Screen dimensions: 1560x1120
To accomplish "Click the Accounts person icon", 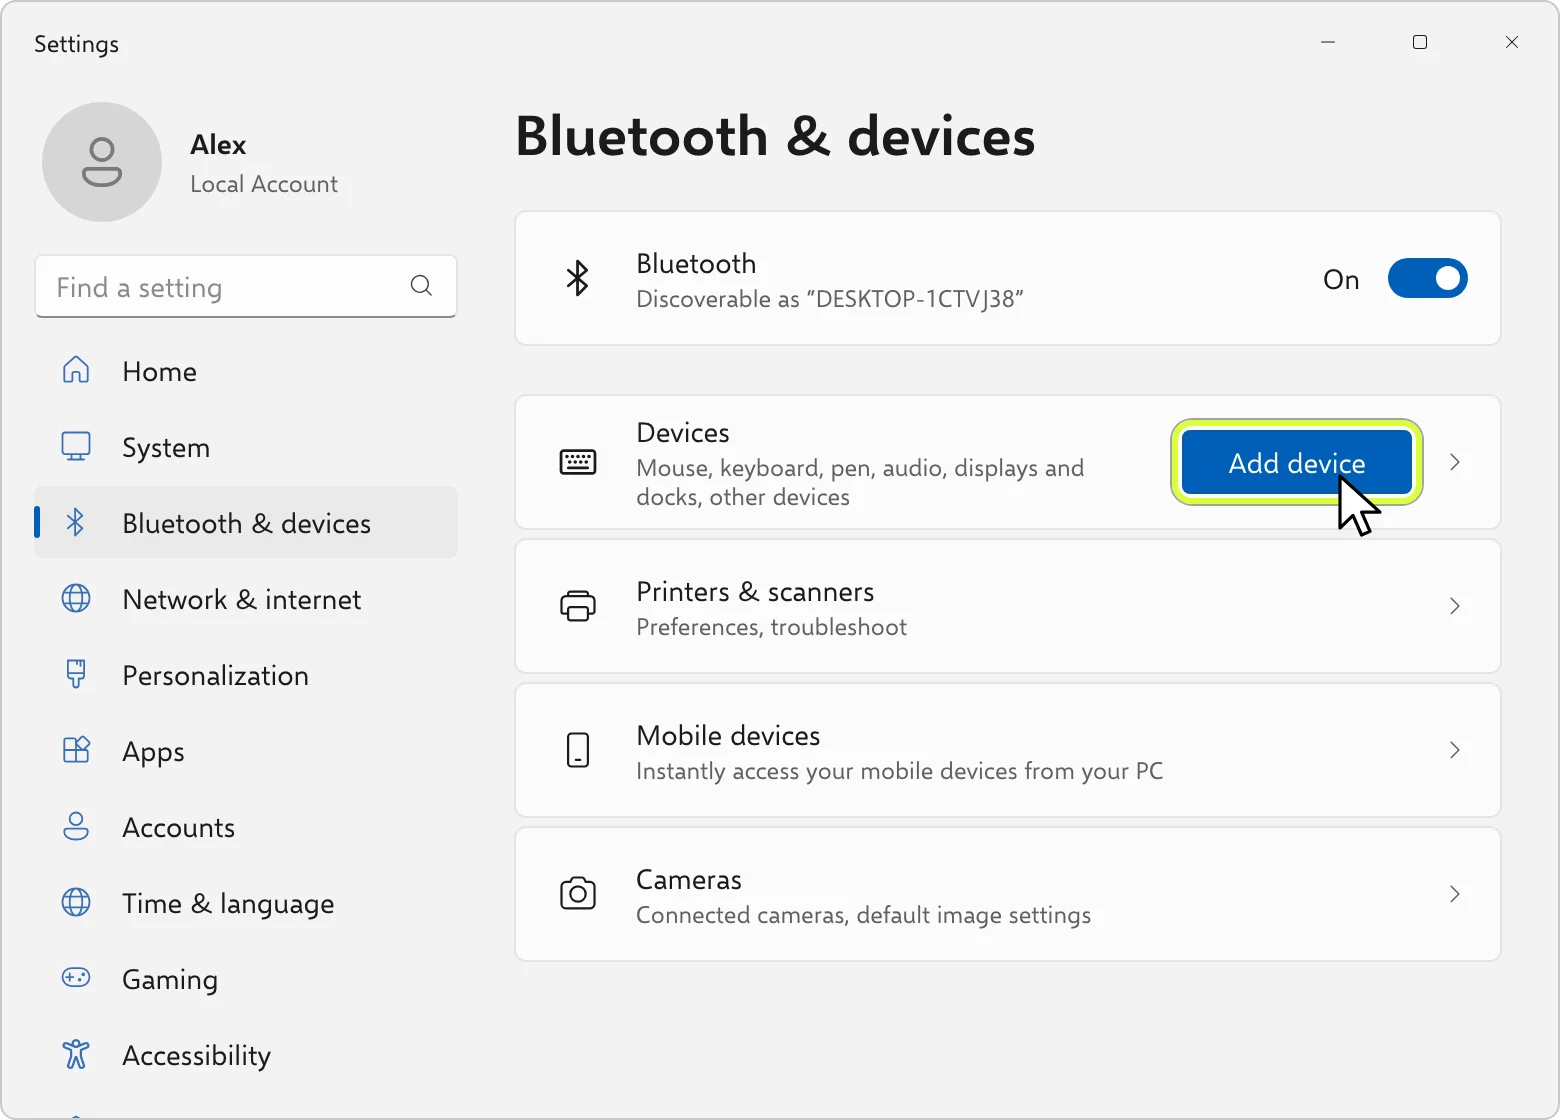I will click(76, 826).
